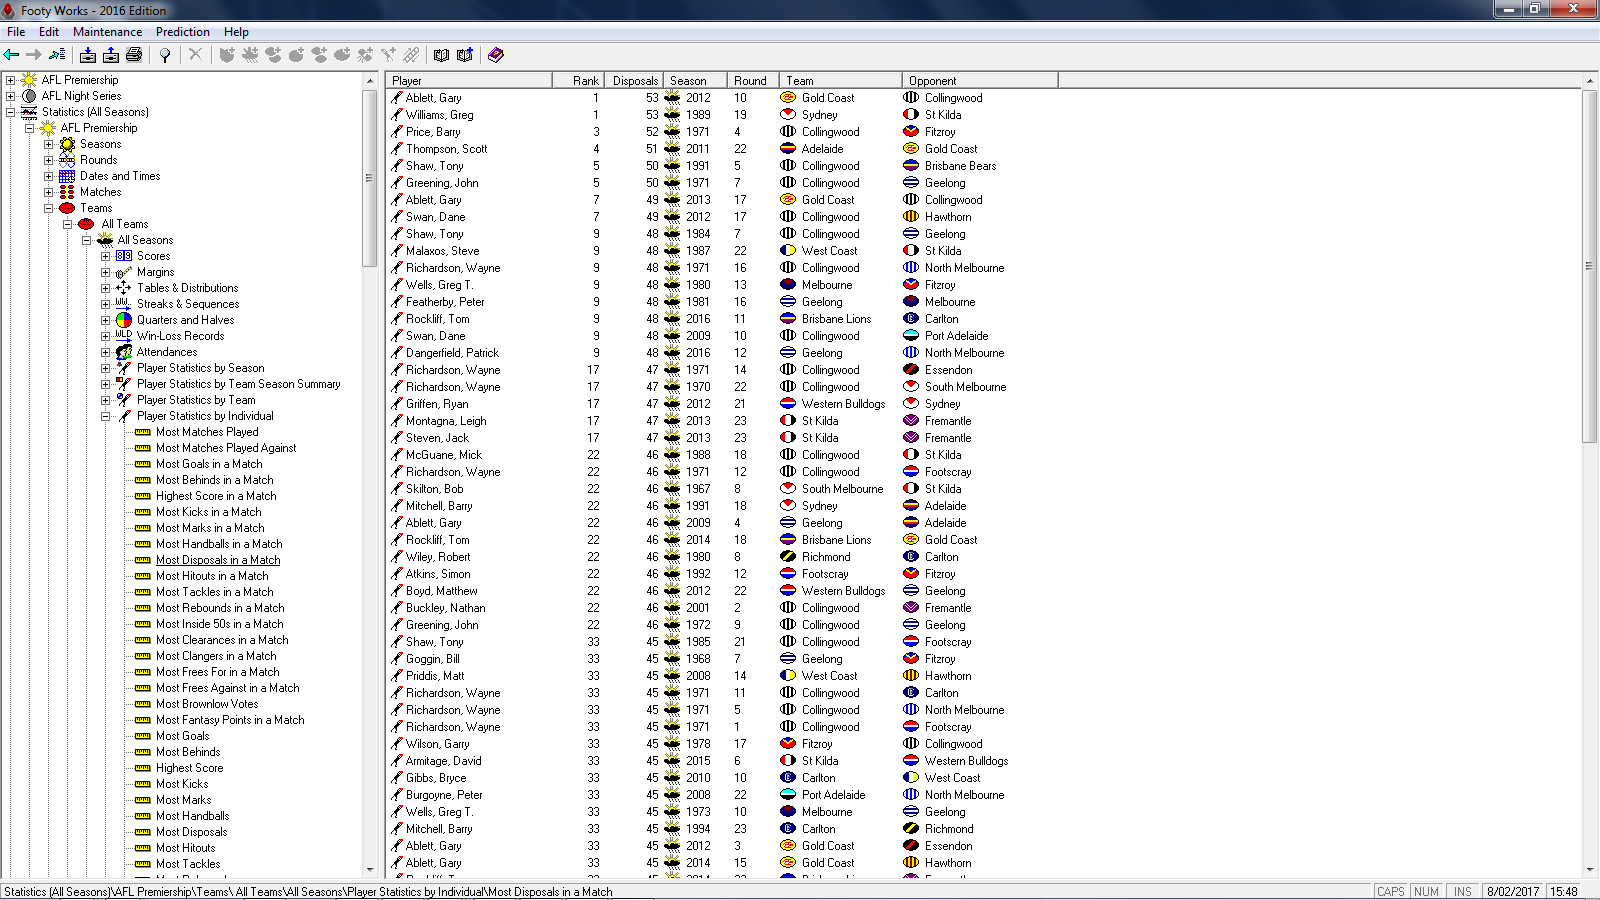Click the open book toolbar icon

point(441,55)
